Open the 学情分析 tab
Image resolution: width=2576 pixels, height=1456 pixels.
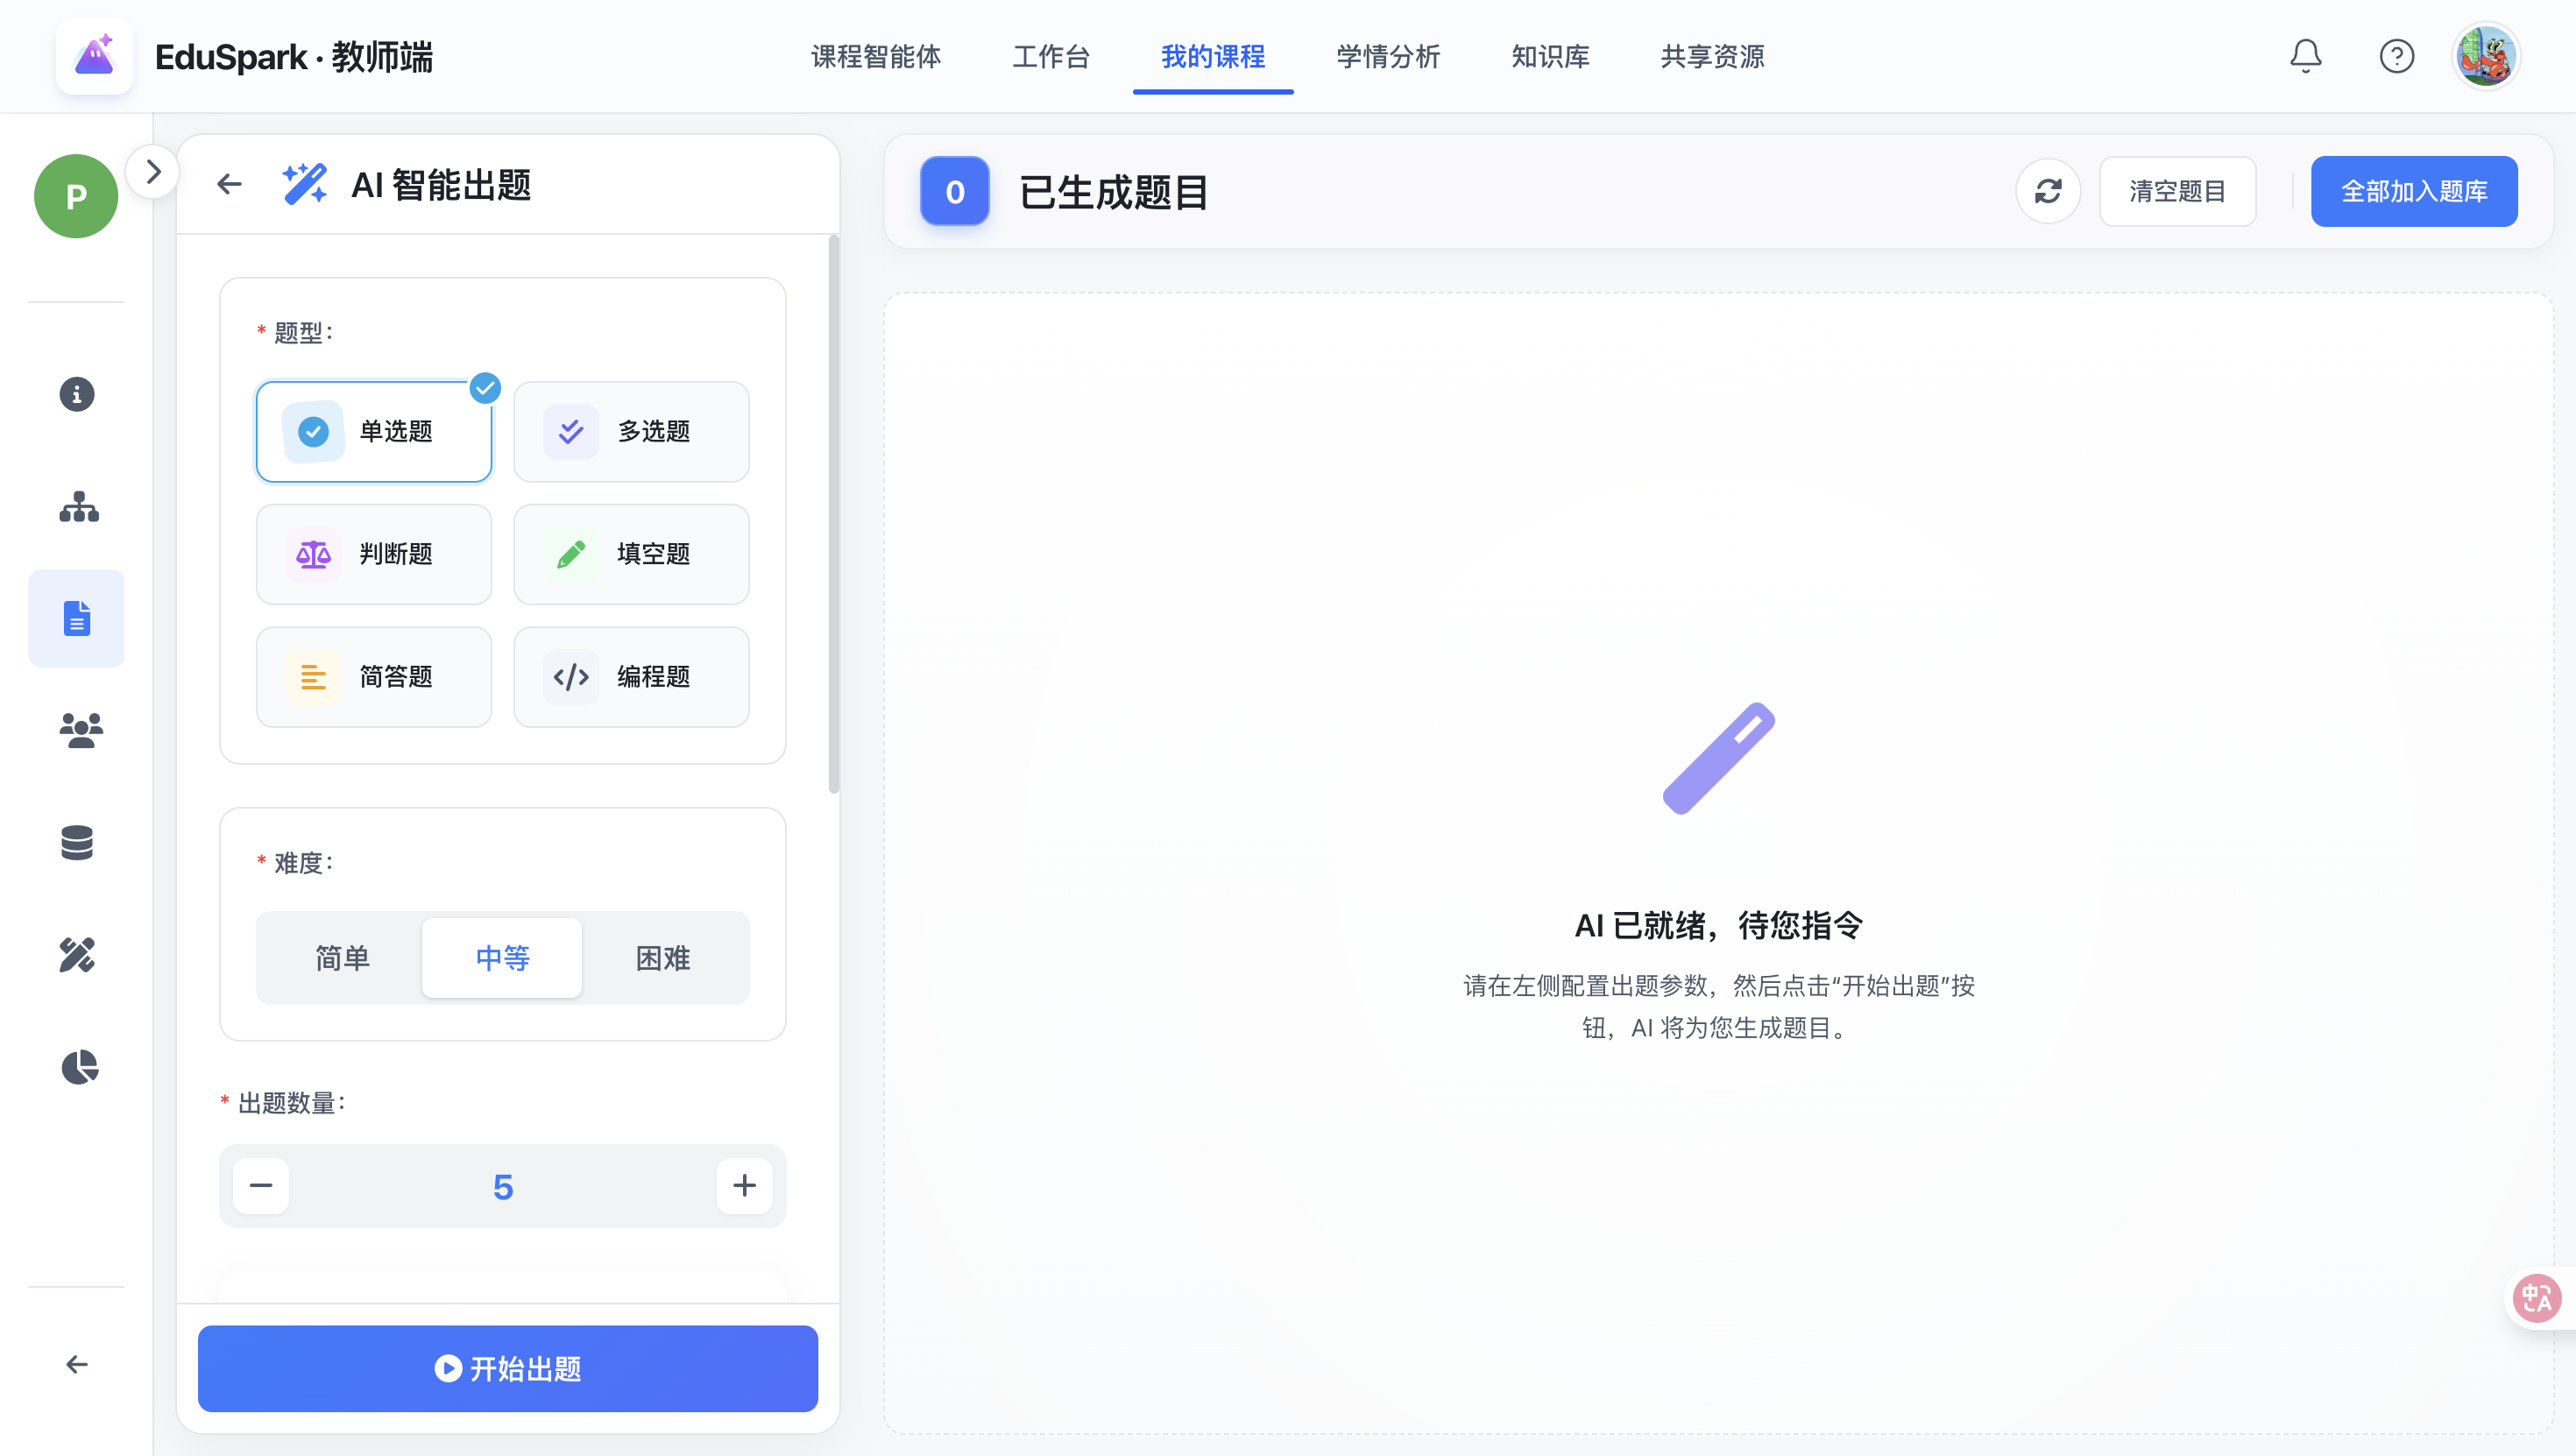click(1388, 56)
